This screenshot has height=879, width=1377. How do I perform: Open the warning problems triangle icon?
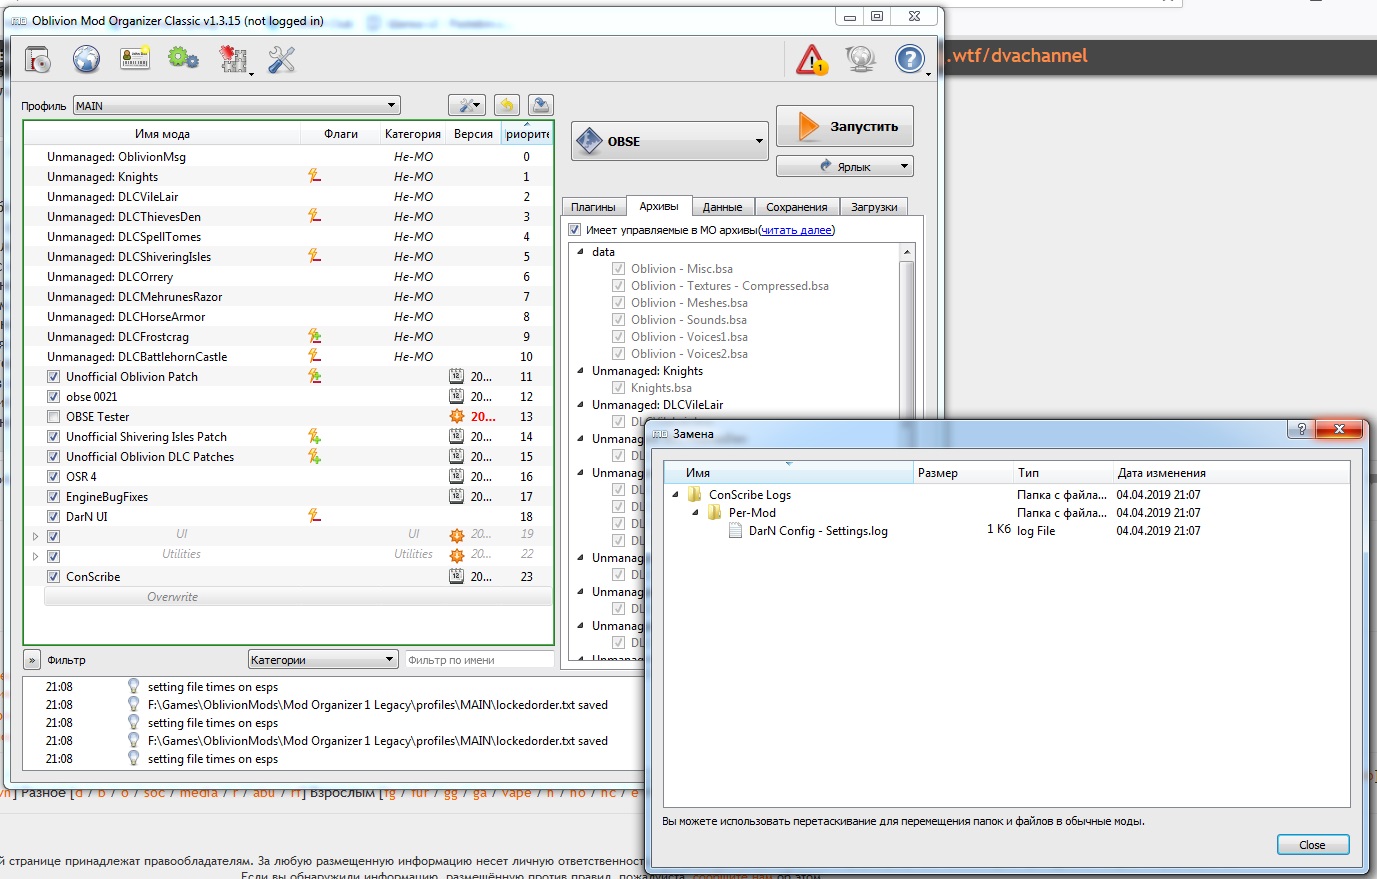click(x=811, y=60)
